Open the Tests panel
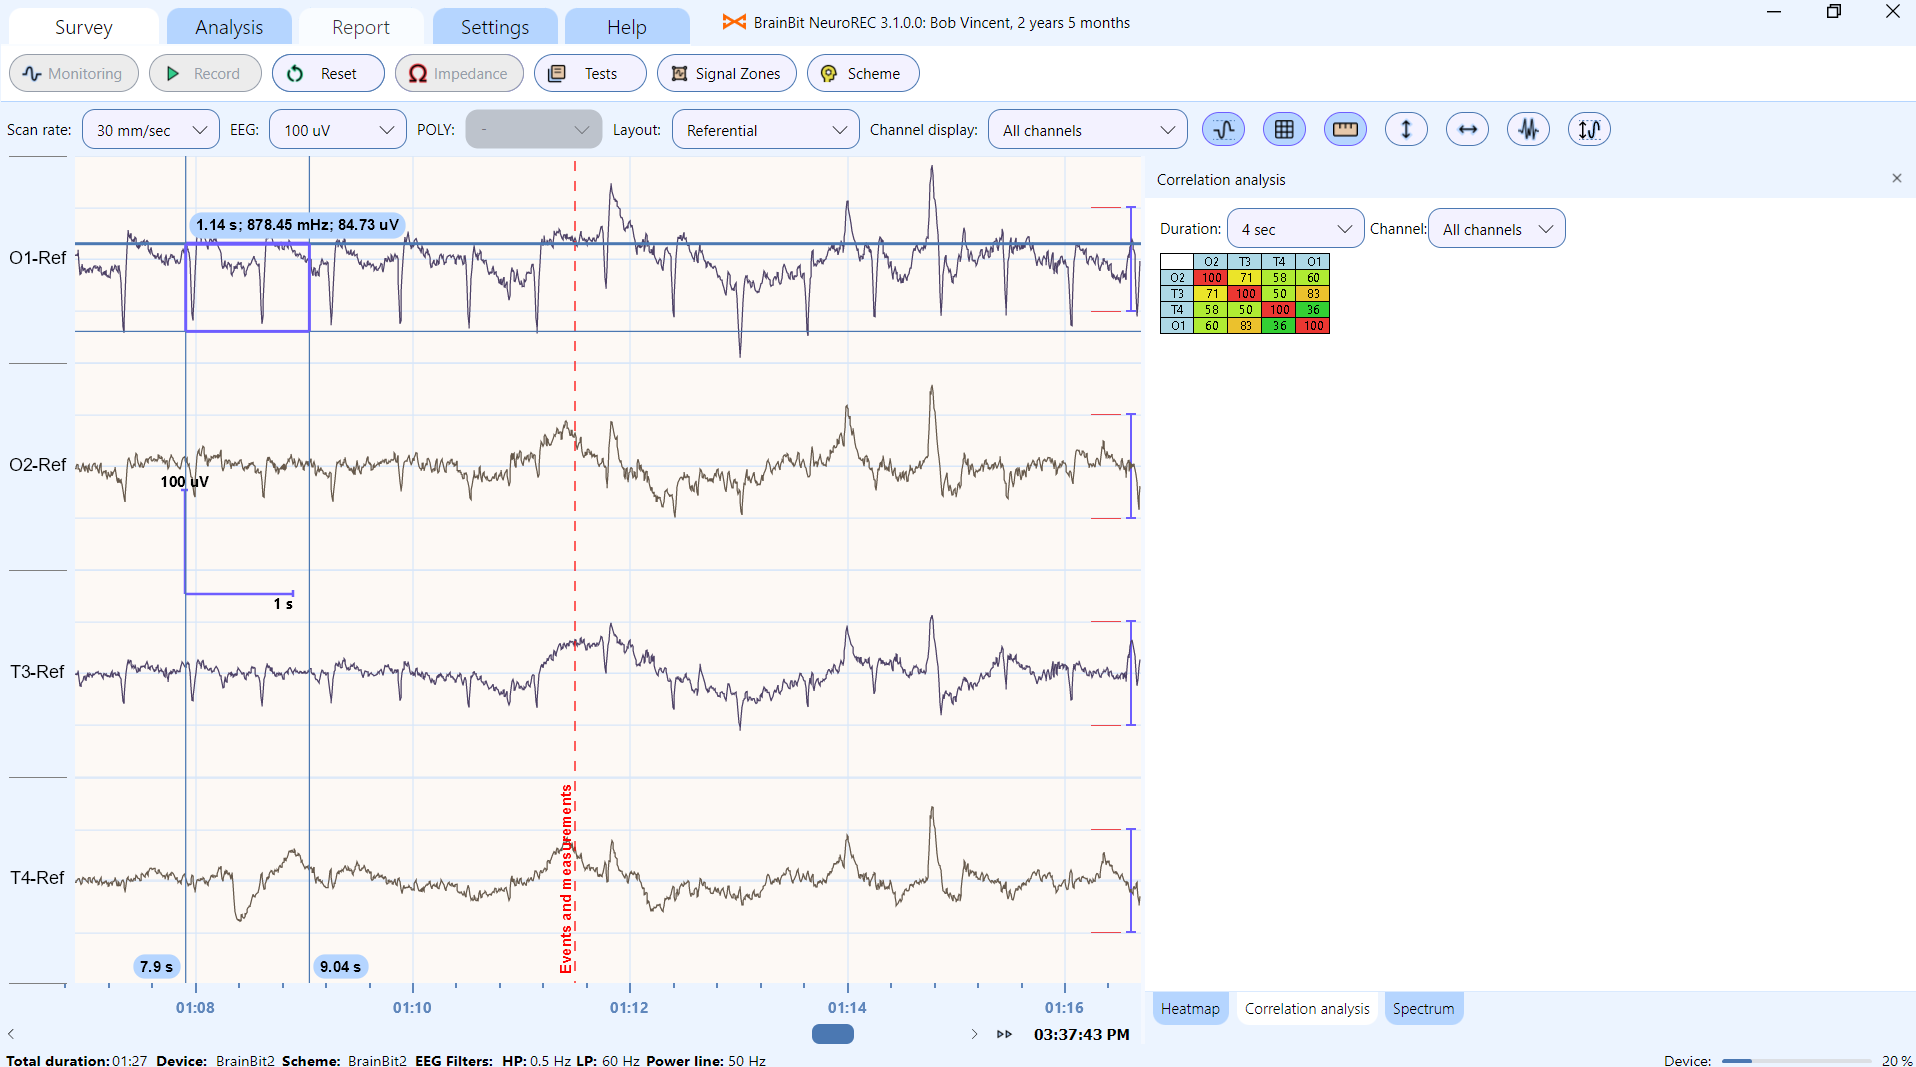 coord(589,73)
